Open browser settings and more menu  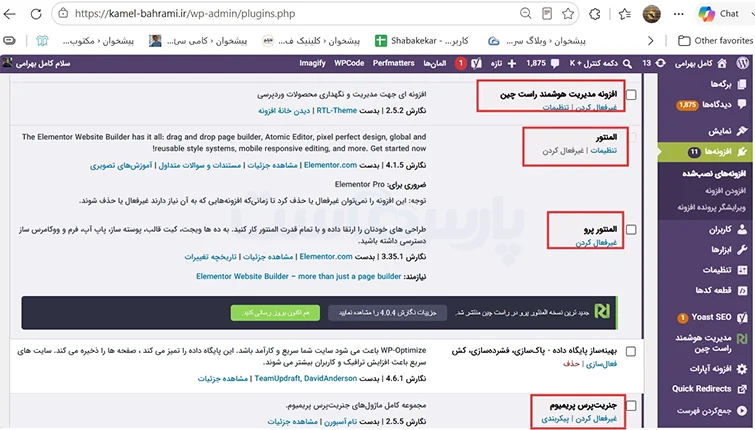point(679,14)
